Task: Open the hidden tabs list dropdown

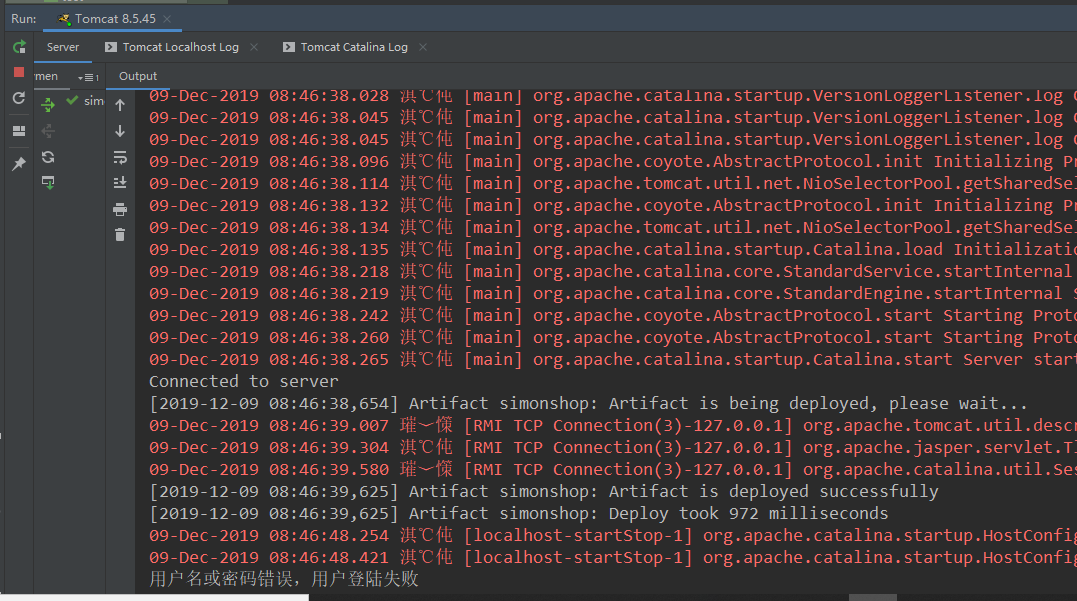Action: click(89, 77)
